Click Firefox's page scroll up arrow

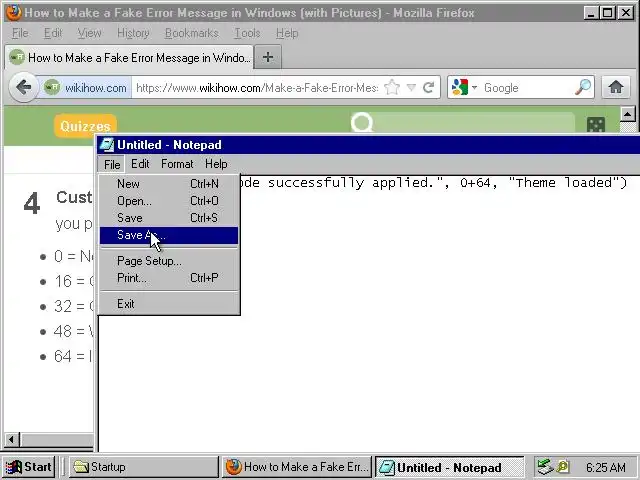pos(628,114)
